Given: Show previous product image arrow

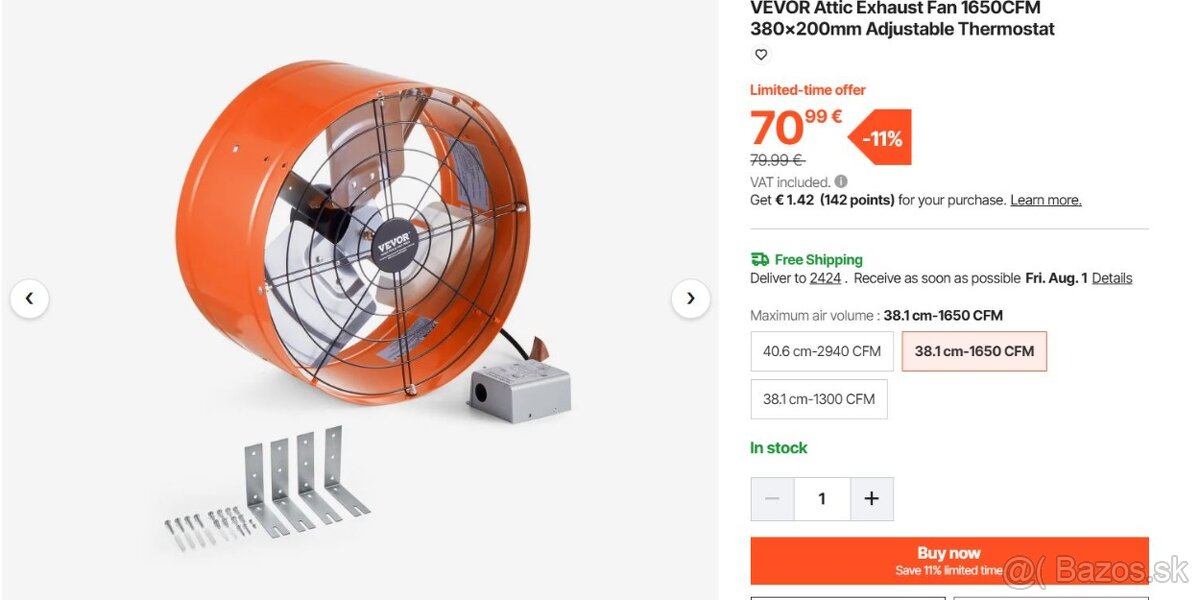Looking at the screenshot, I should pyautogui.click(x=29, y=298).
